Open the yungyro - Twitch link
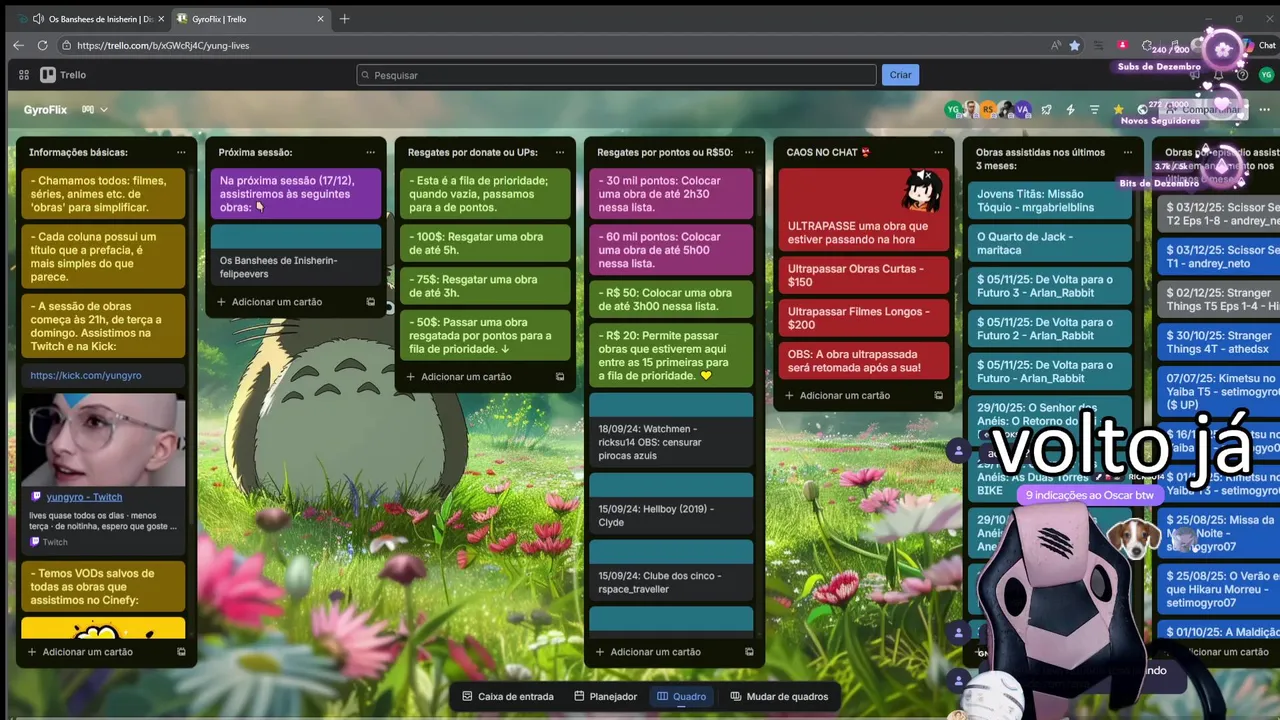This screenshot has height=720, width=1280. tap(84, 497)
